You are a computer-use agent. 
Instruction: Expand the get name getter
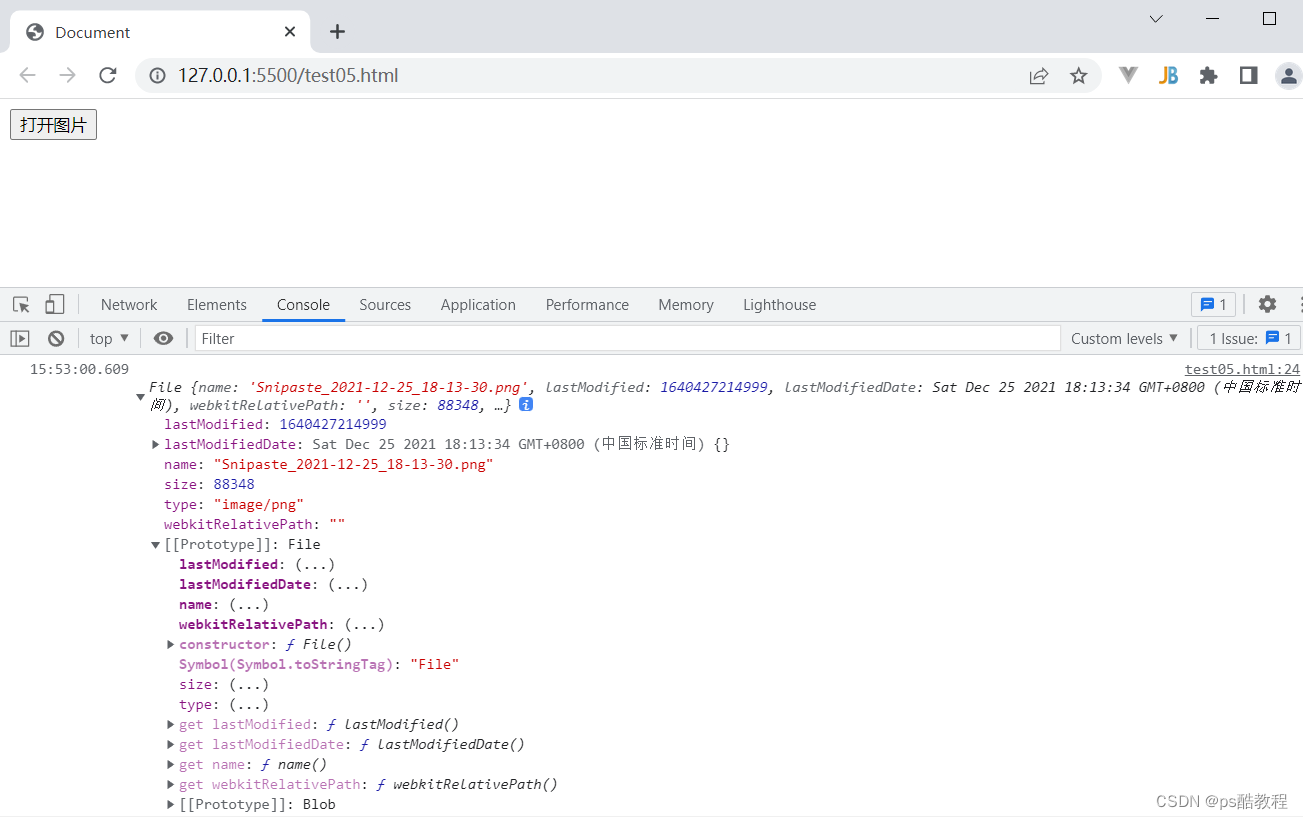[170, 765]
